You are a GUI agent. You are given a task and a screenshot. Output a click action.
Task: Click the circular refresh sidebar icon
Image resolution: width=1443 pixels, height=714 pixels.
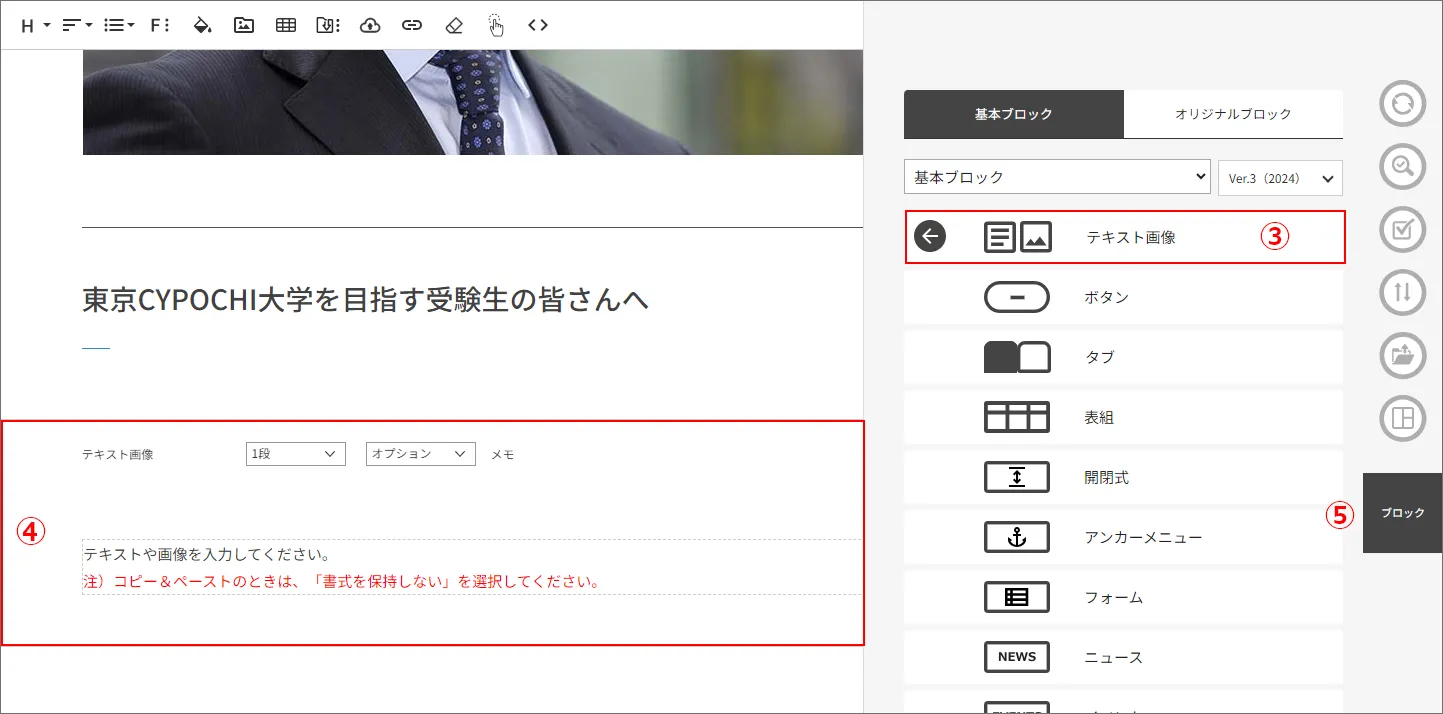[1402, 104]
